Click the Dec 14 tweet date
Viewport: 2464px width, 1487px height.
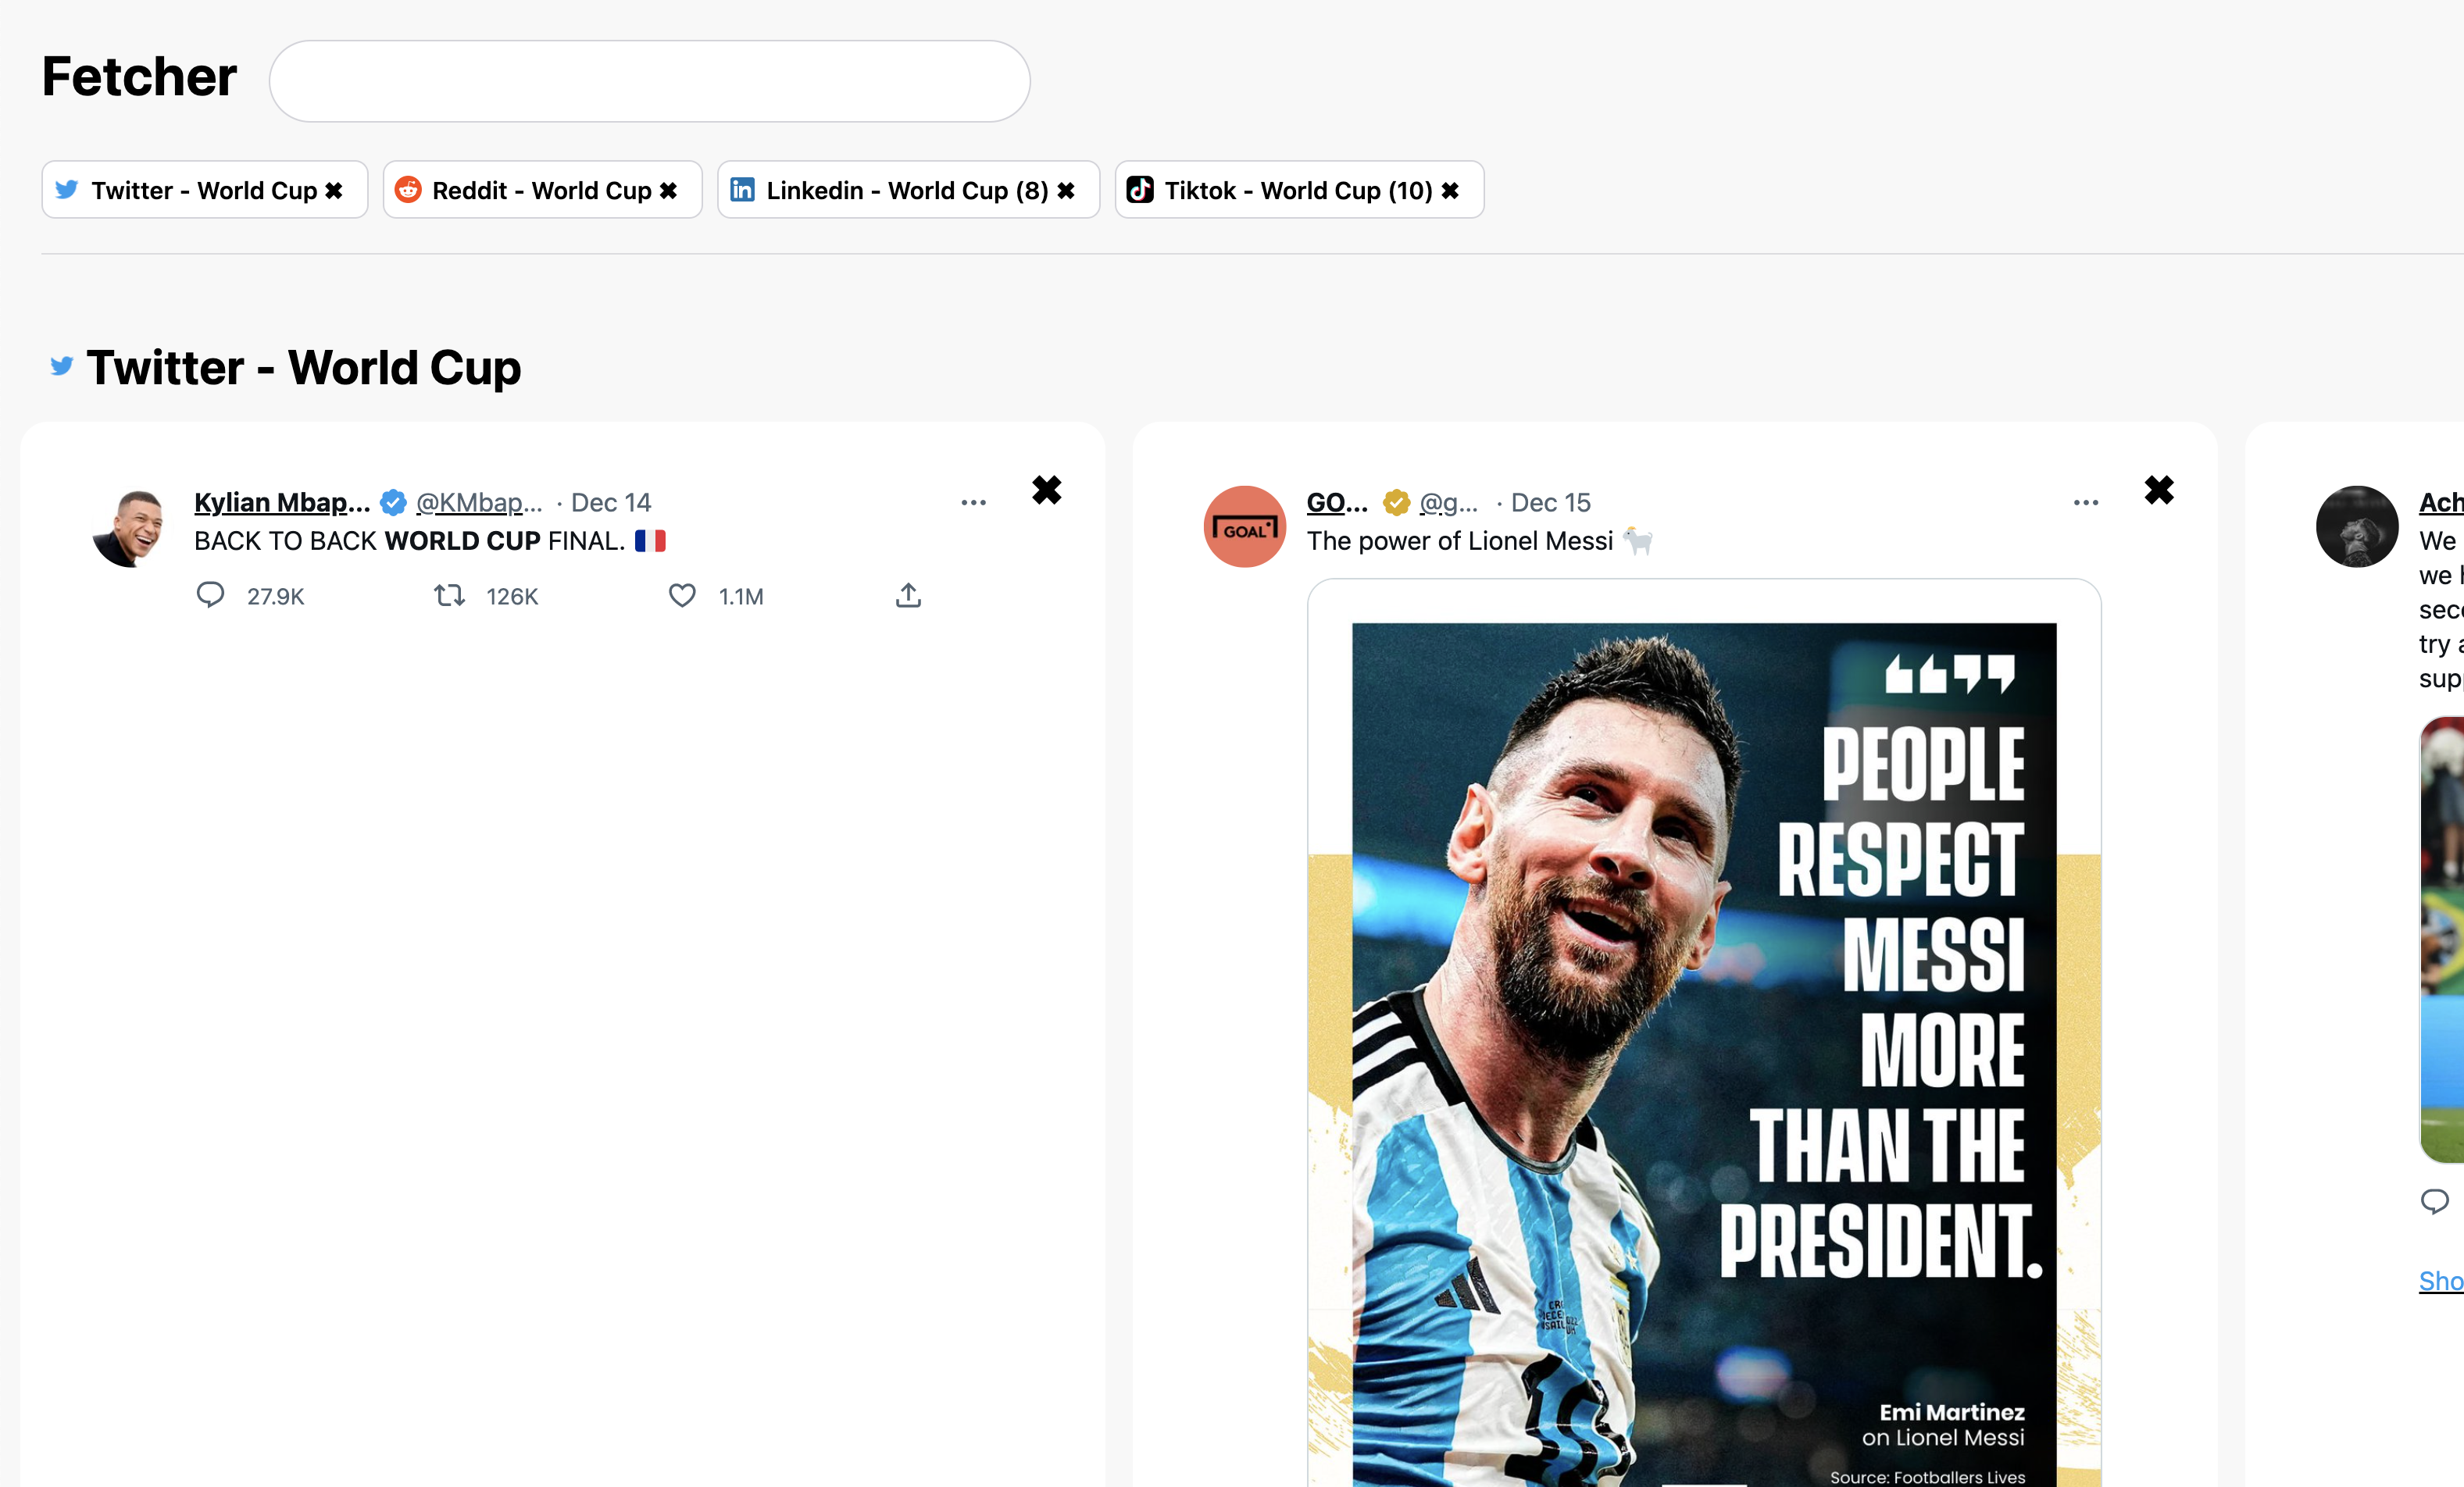[x=611, y=502]
